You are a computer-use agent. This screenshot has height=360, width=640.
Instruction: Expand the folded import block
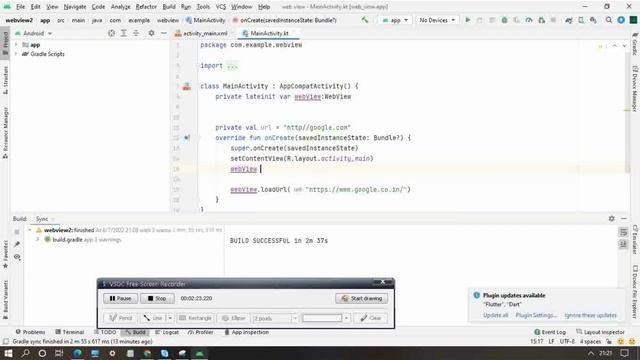232,66
